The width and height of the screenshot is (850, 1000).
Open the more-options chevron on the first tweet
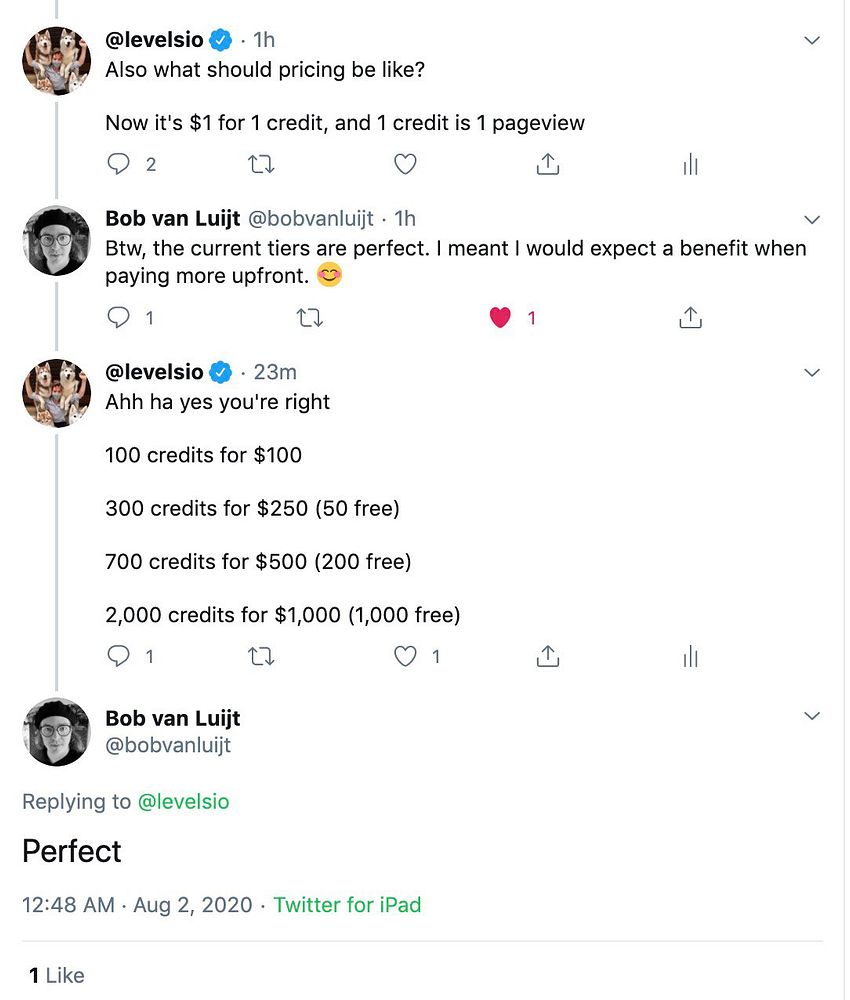click(812, 41)
